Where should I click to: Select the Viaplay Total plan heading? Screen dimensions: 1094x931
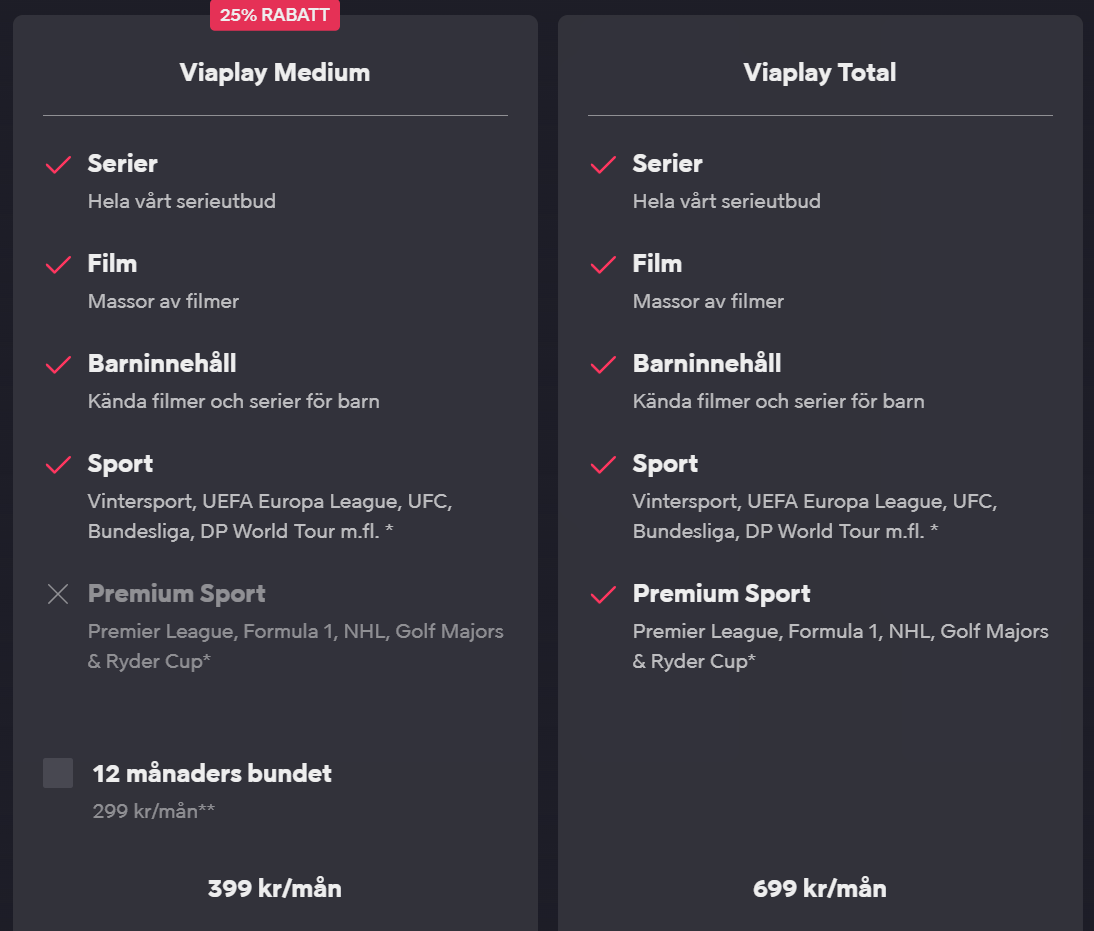(820, 73)
